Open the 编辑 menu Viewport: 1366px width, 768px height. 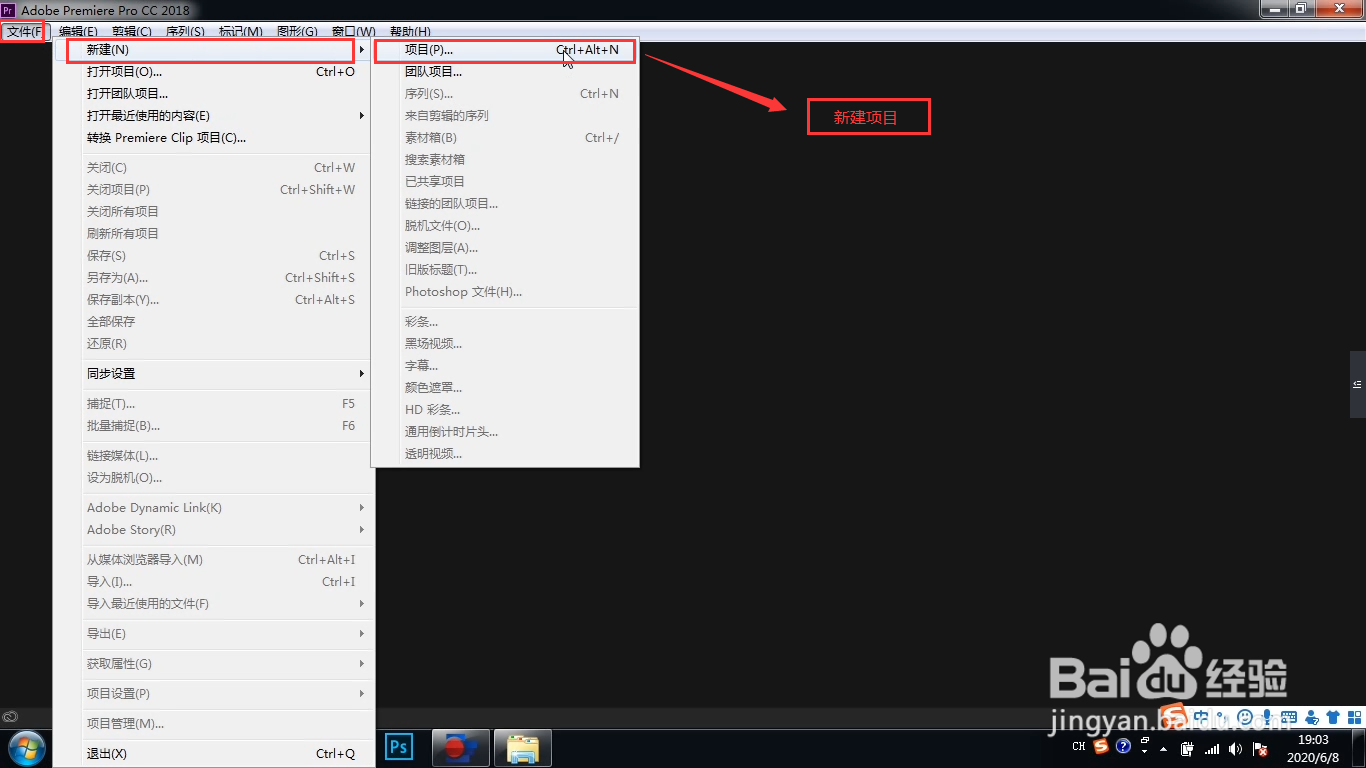click(x=78, y=31)
